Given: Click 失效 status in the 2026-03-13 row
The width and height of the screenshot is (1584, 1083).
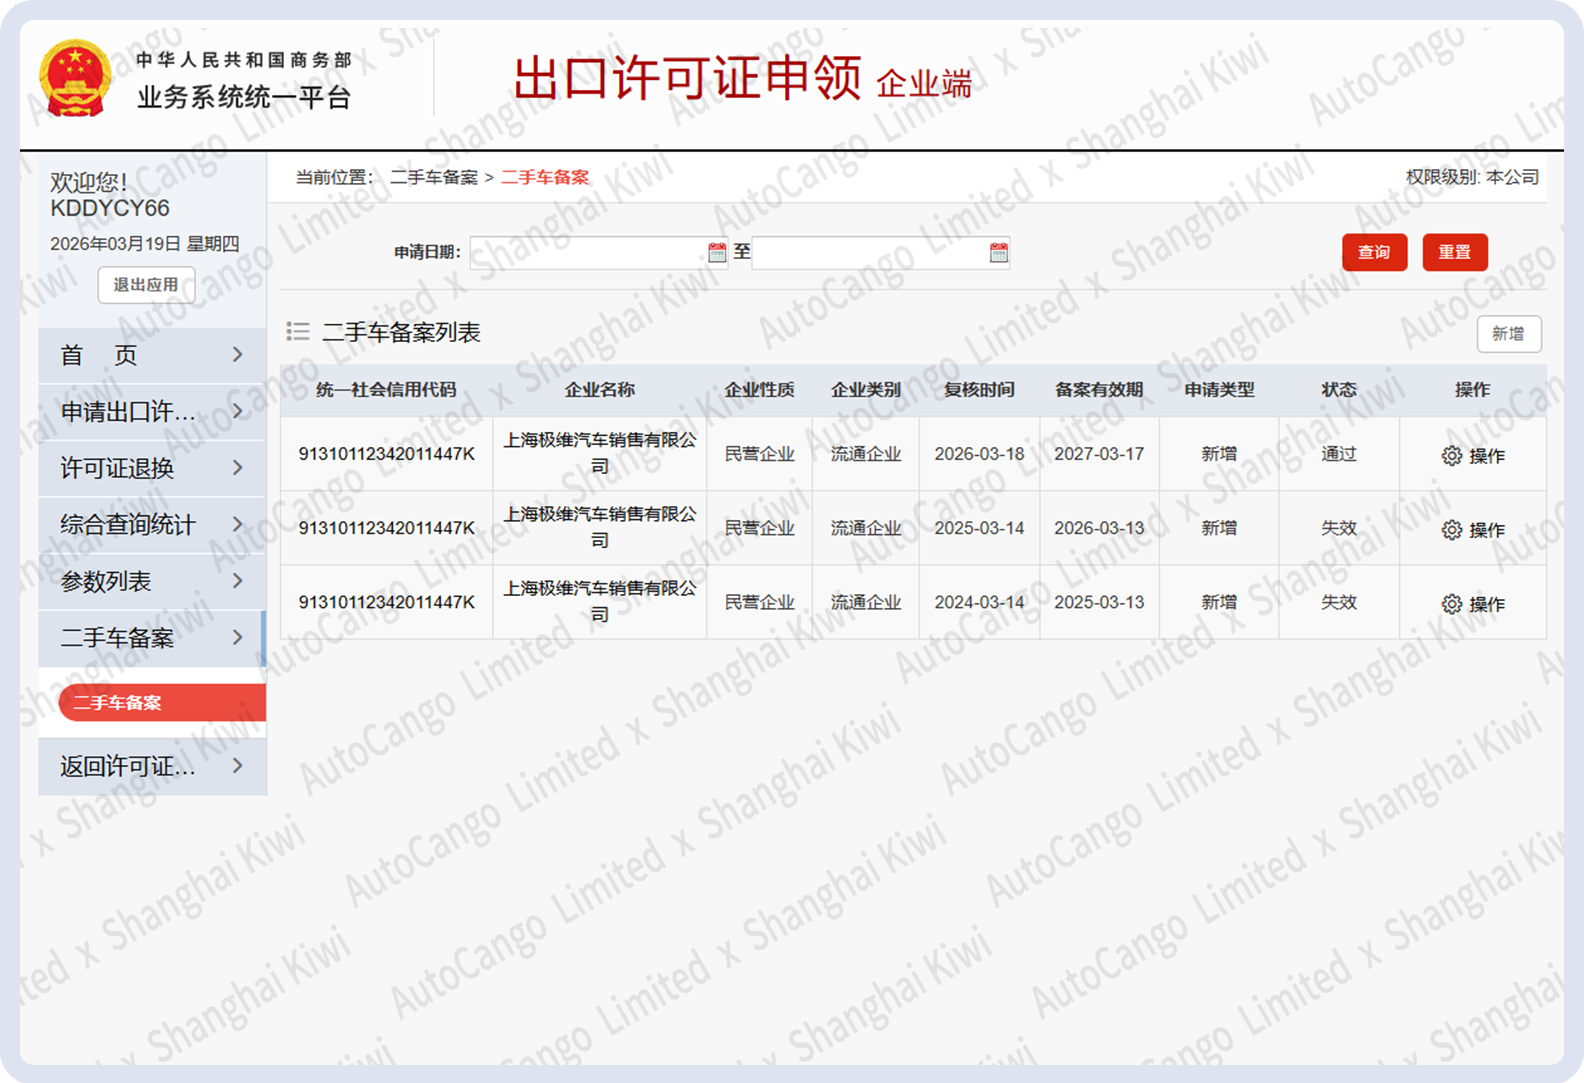Looking at the screenshot, I should (x=1339, y=528).
